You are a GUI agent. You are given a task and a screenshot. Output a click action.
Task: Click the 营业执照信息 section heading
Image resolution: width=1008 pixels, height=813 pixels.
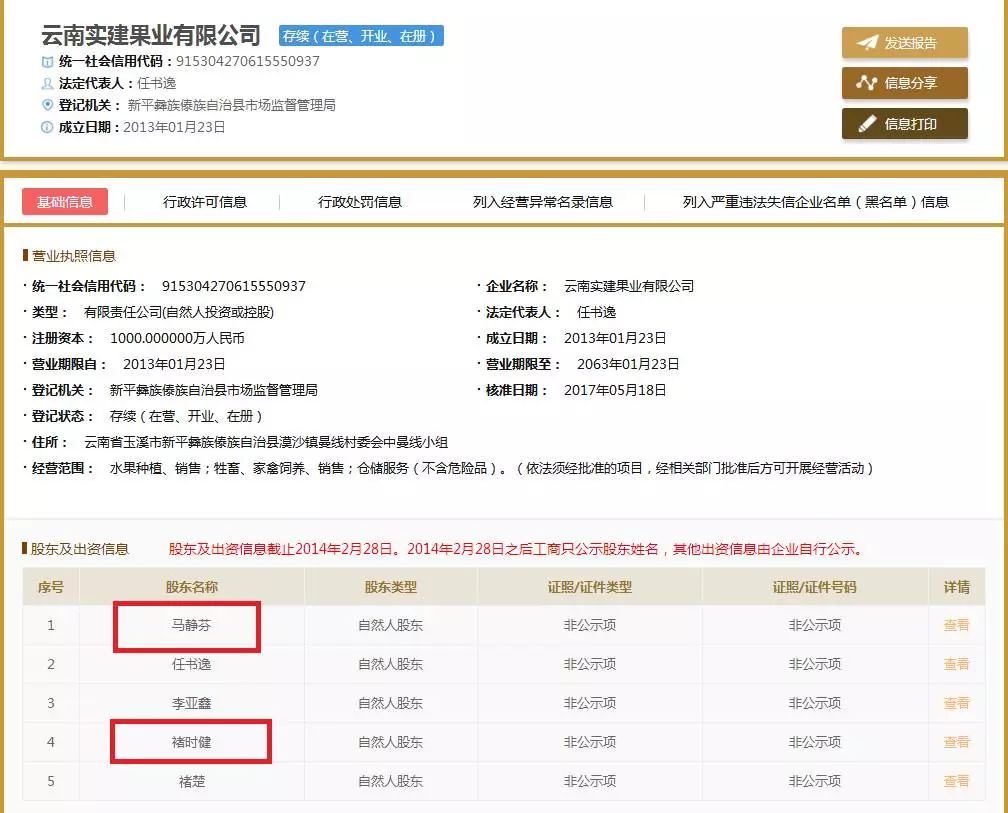point(74,256)
